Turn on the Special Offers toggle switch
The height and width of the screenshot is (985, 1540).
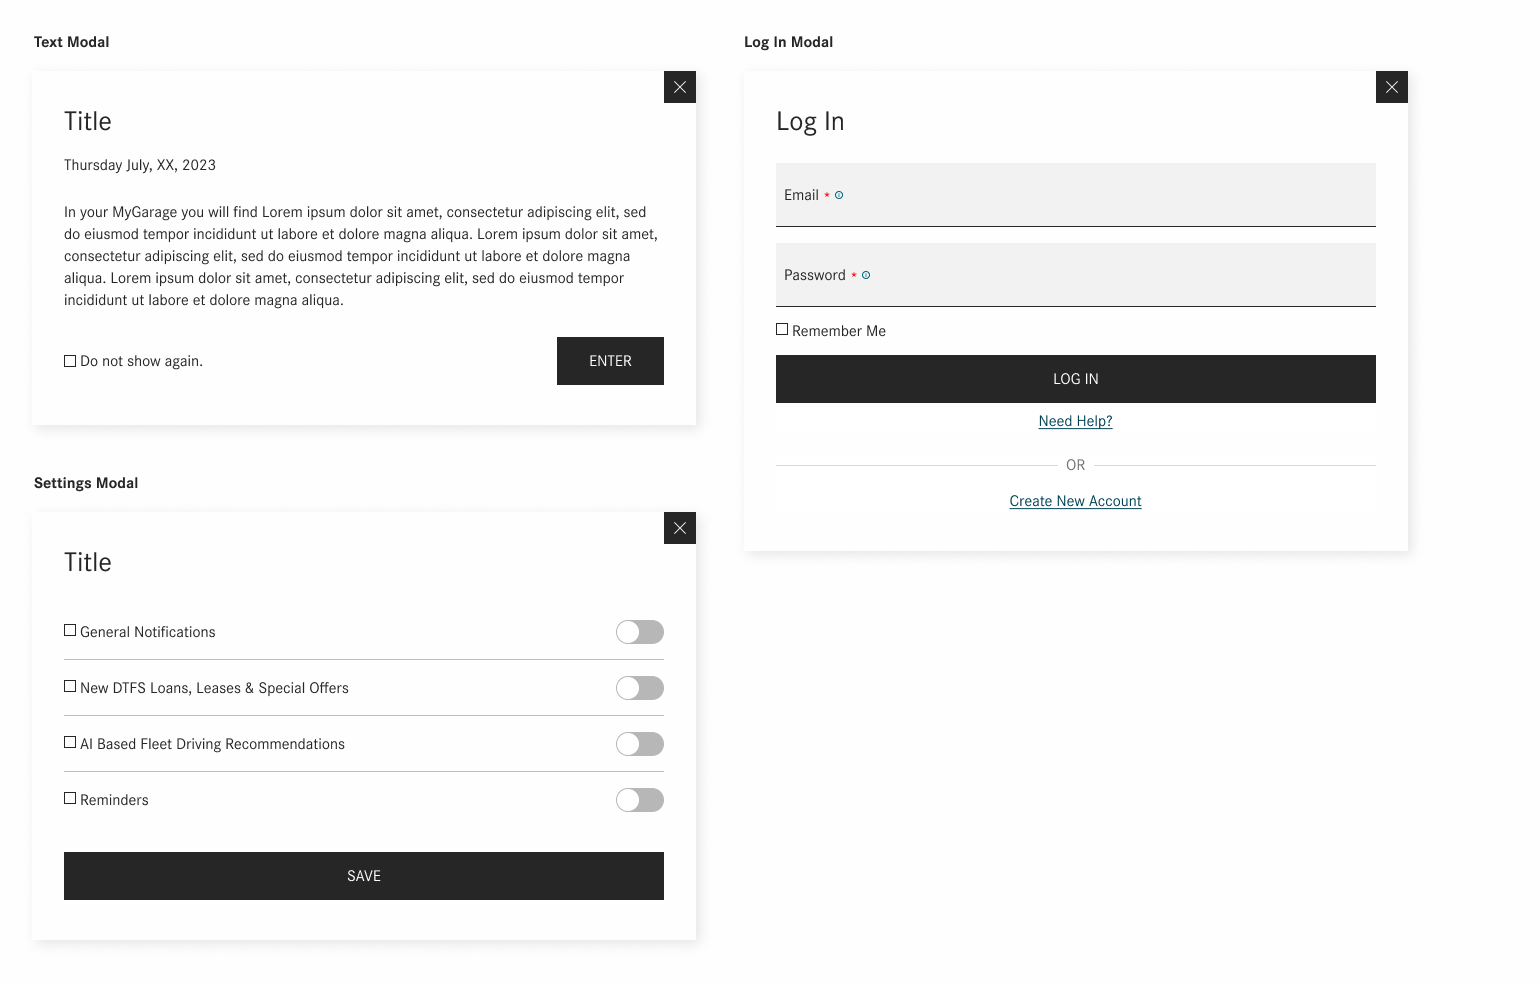point(640,688)
